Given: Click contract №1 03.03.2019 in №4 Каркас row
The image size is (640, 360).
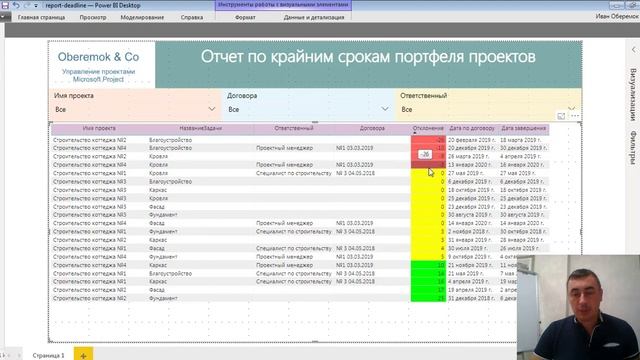Looking at the screenshot, I should 354,265.
